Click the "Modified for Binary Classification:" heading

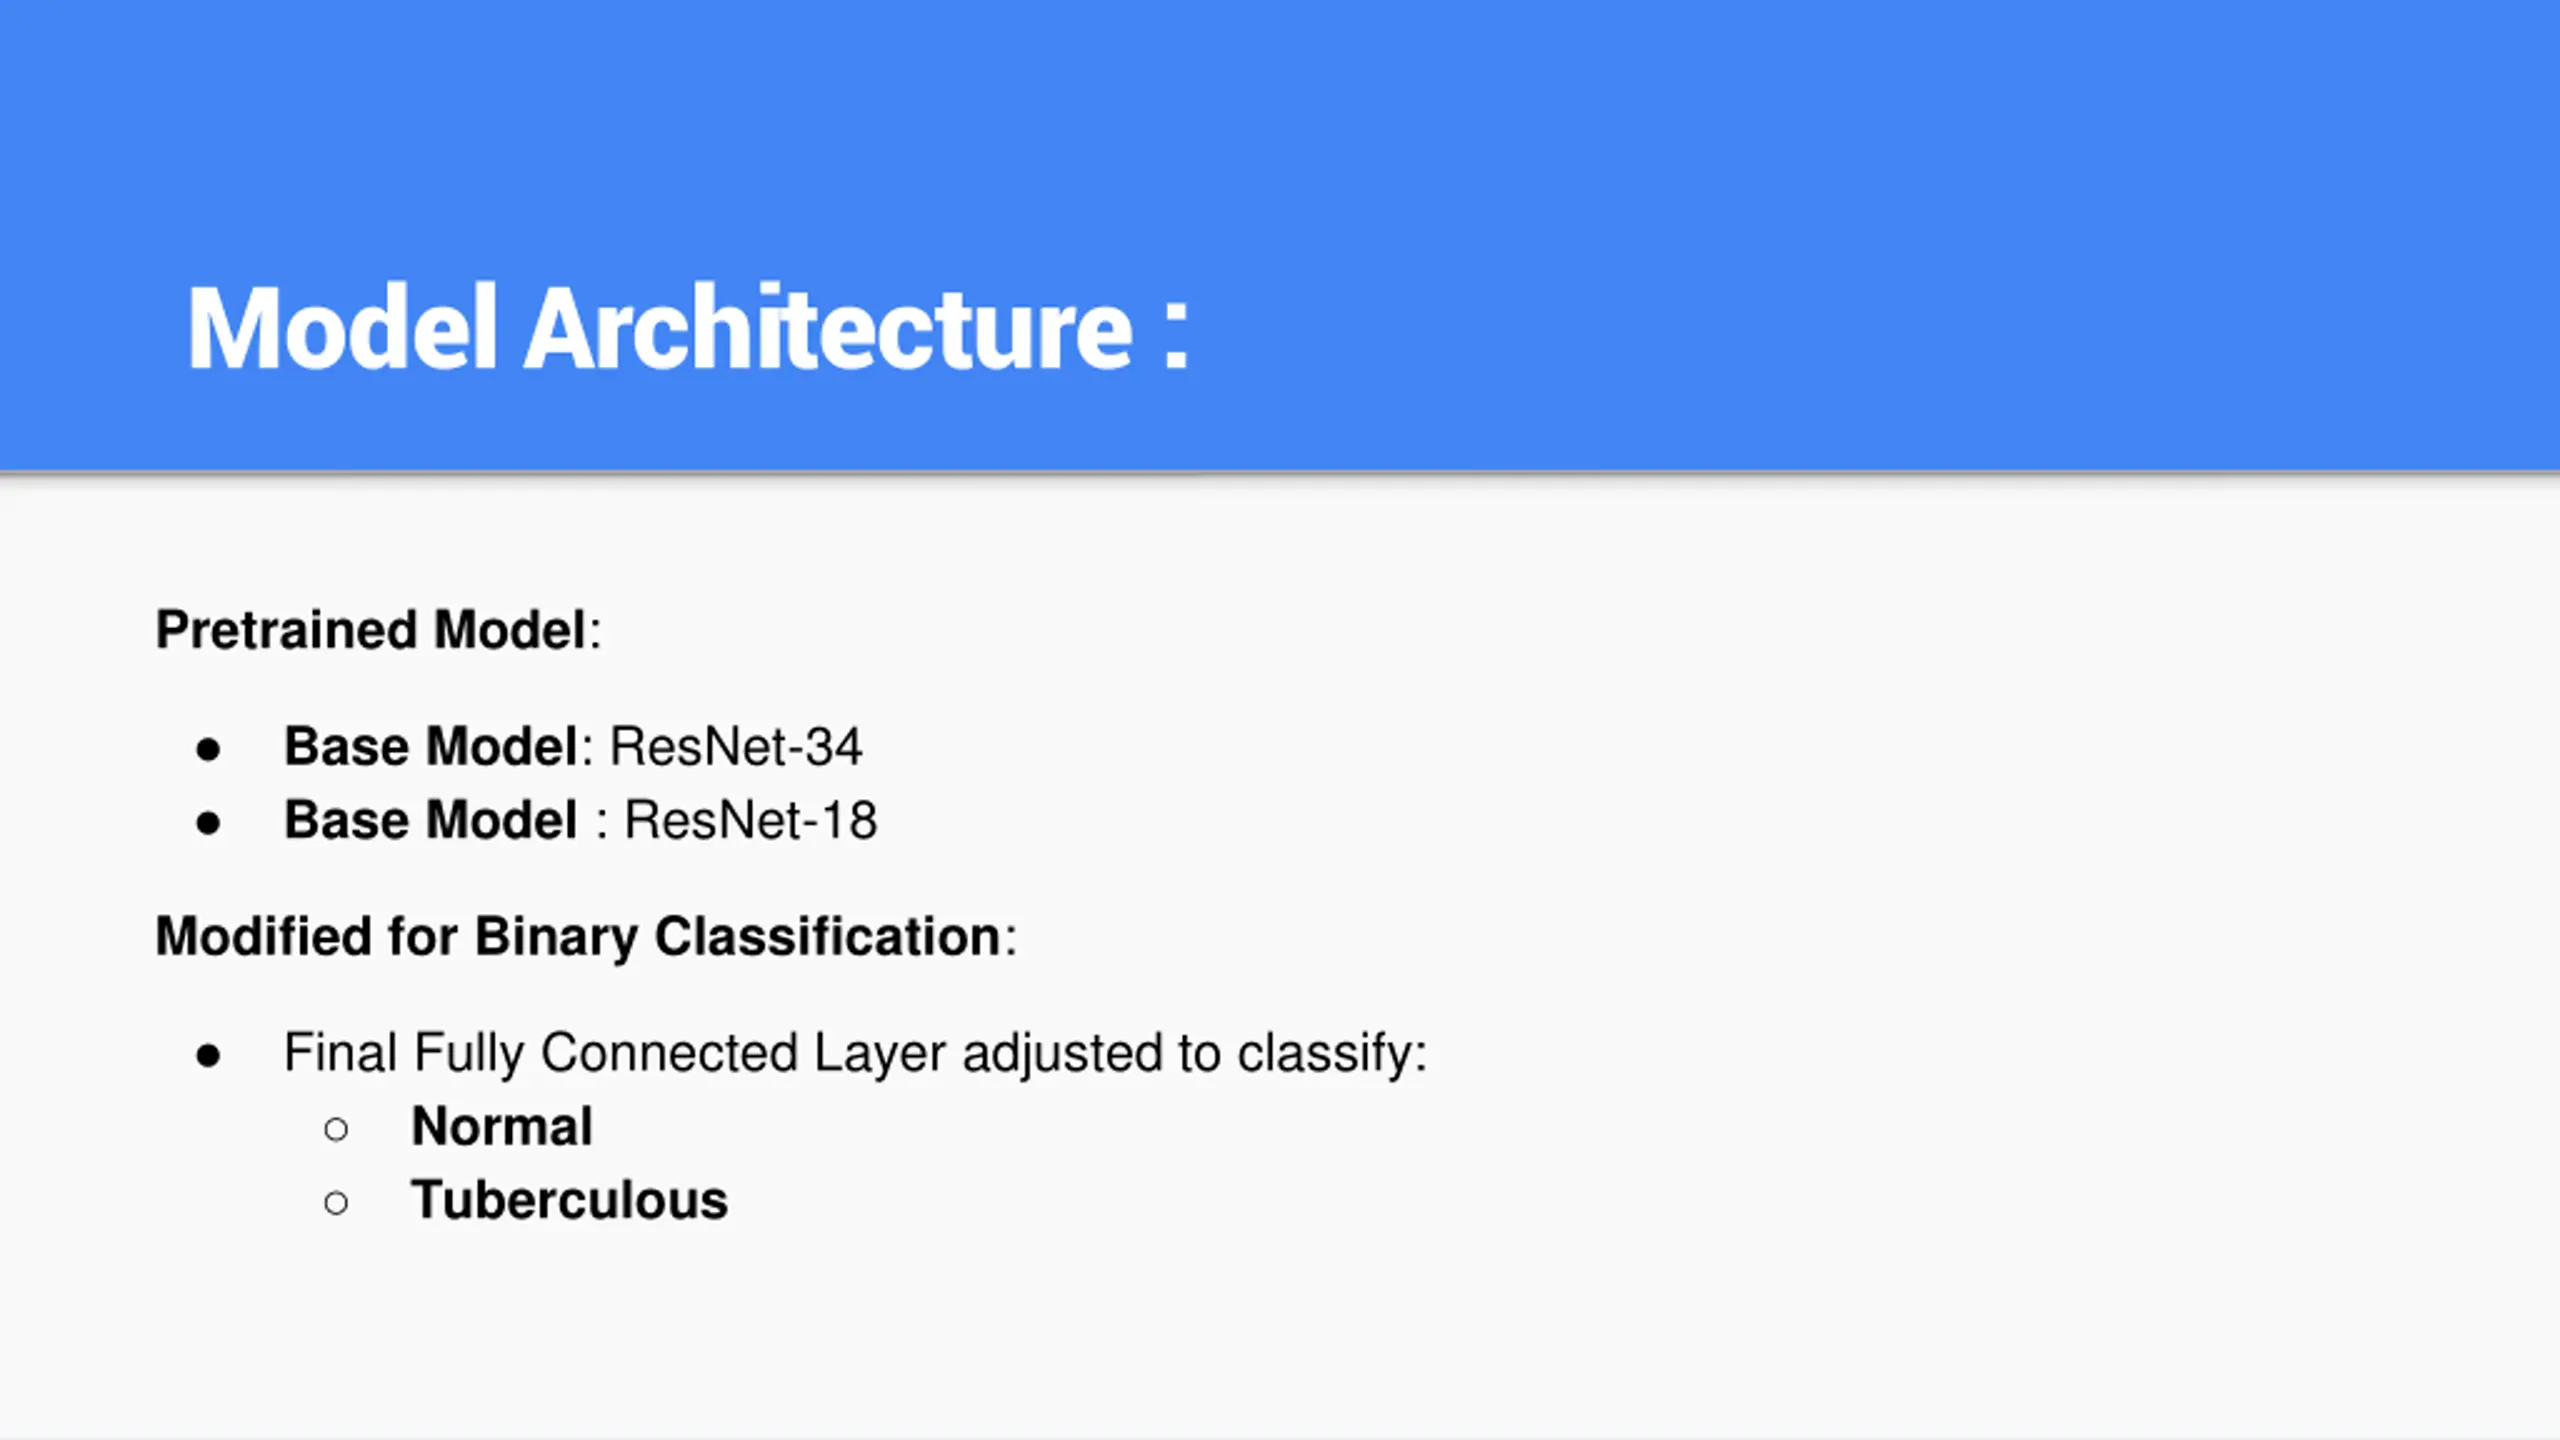(x=586, y=937)
